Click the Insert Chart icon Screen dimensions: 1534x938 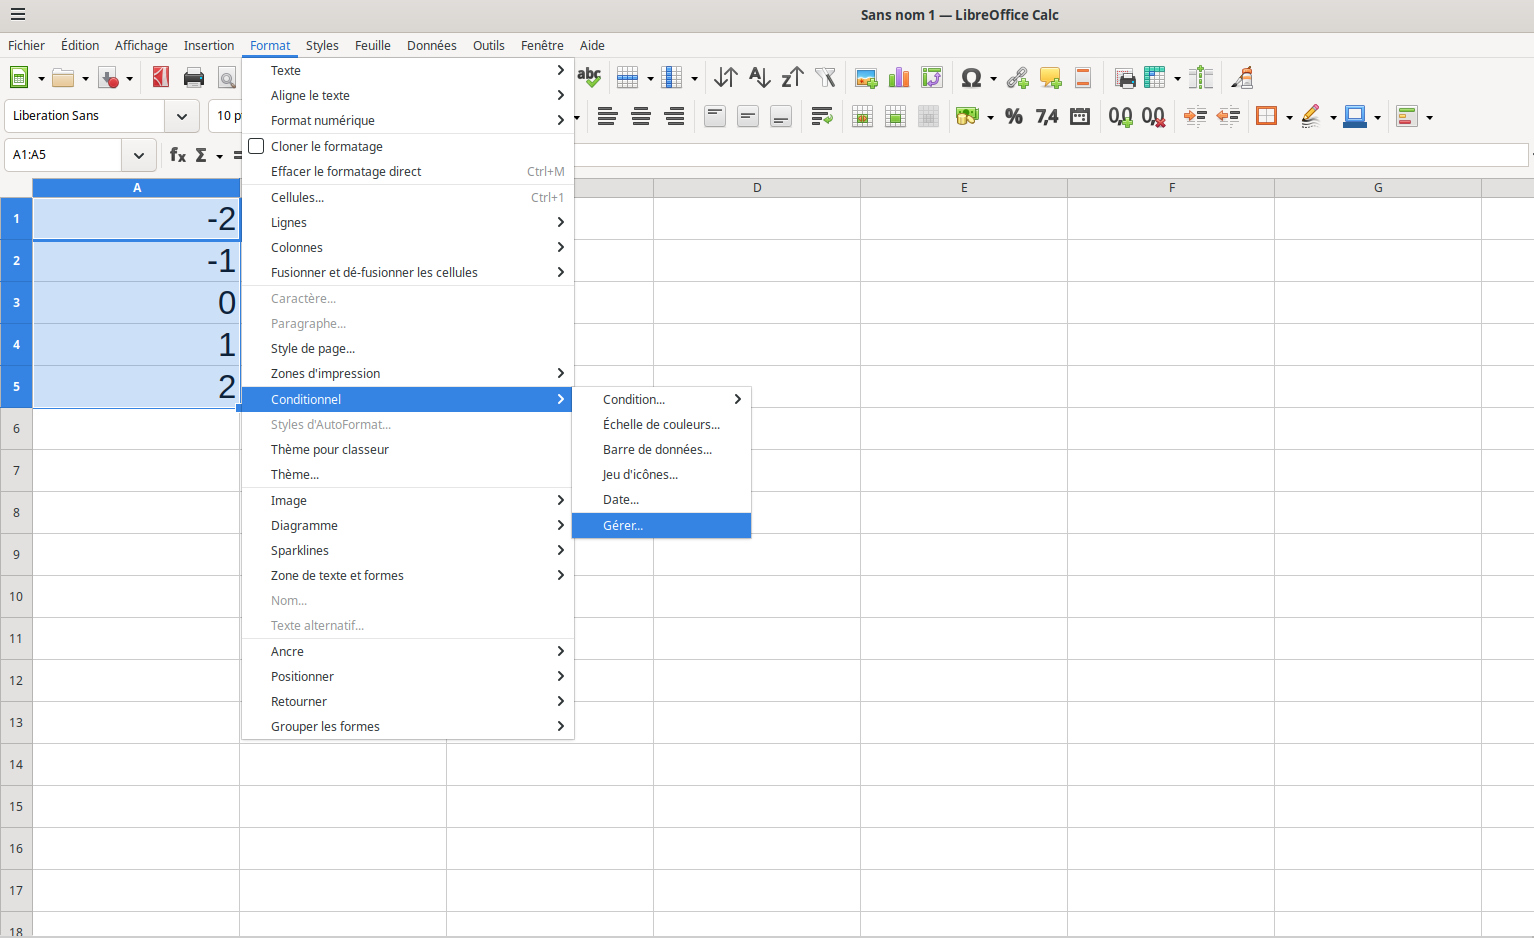click(899, 78)
